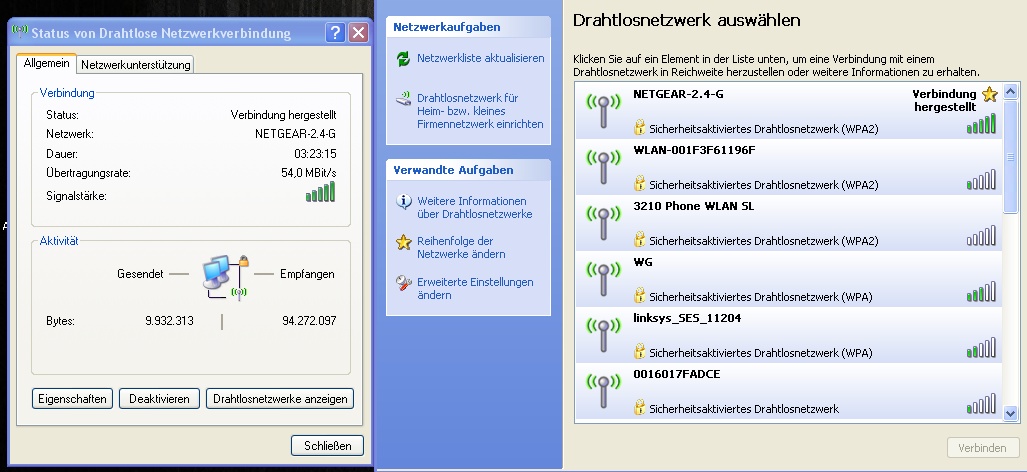The image size is (1027, 472).
Task: Click the refresh network list icon
Action: coord(403,59)
